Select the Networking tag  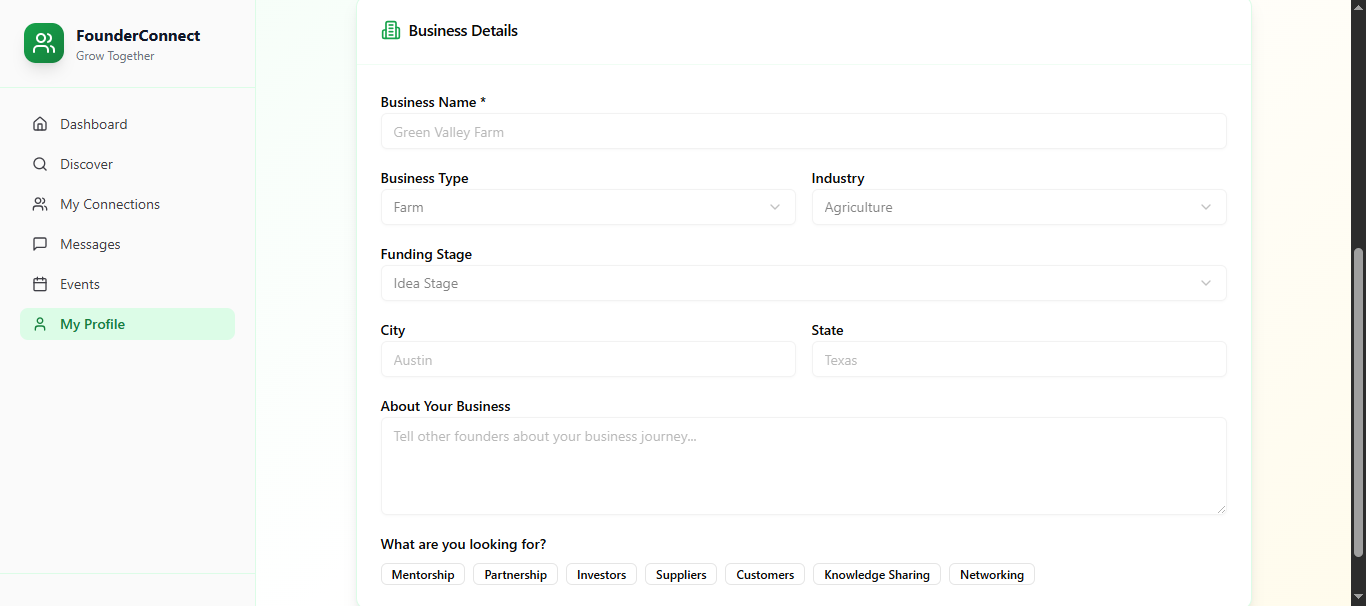pyautogui.click(x=992, y=575)
